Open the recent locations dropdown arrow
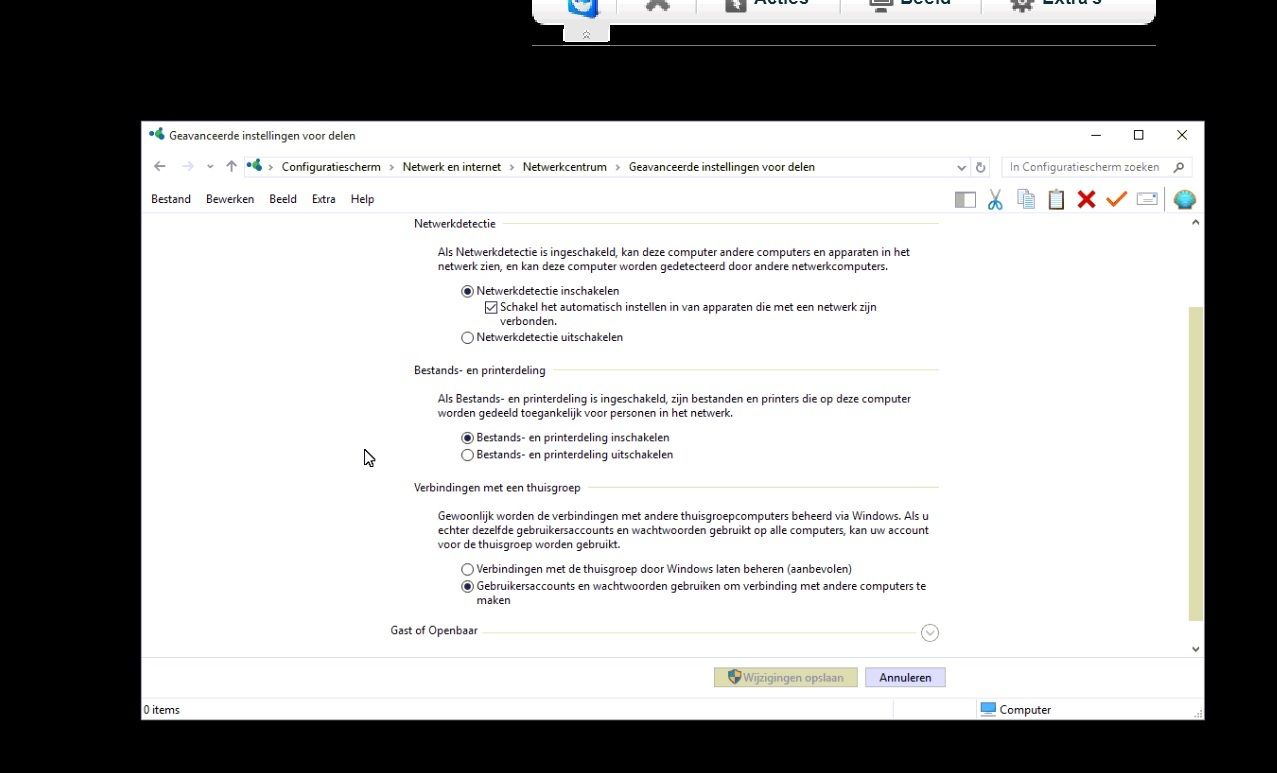This screenshot has width=1277, height=773. [210, 167]
